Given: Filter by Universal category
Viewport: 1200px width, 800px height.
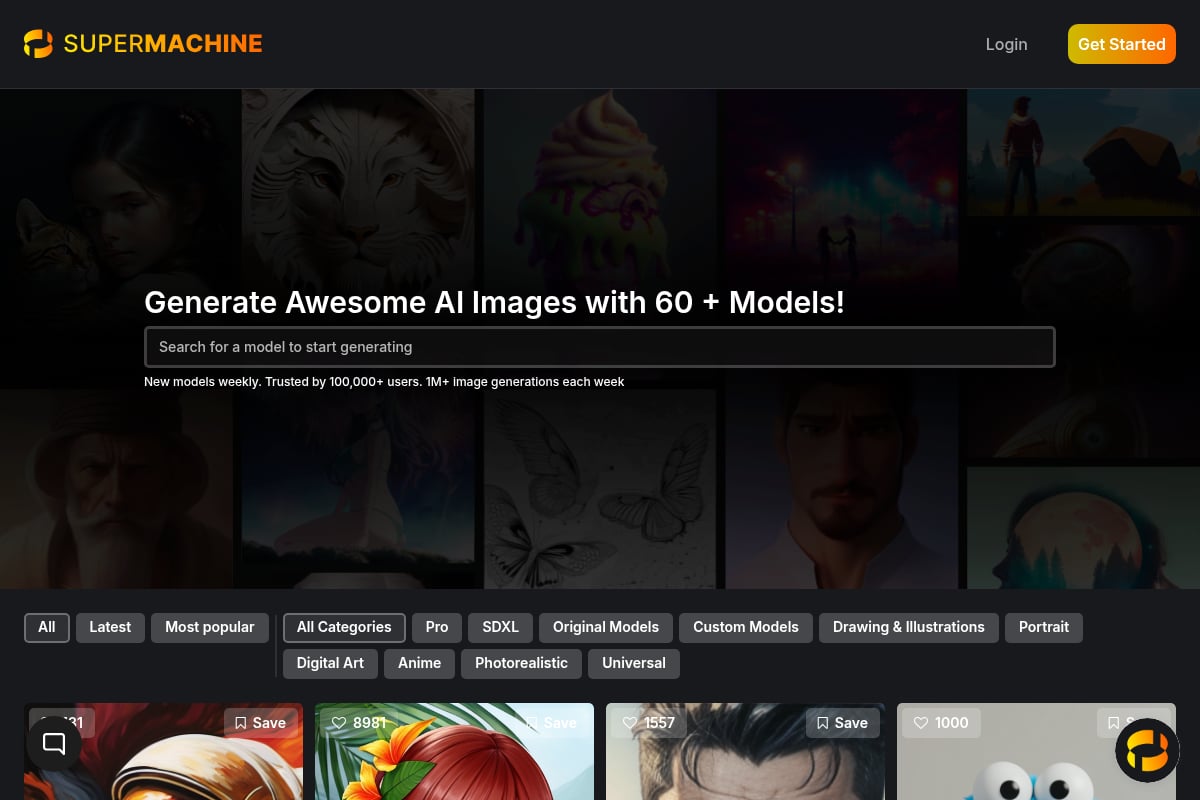Looking at the screenshot, I should 634,664.
